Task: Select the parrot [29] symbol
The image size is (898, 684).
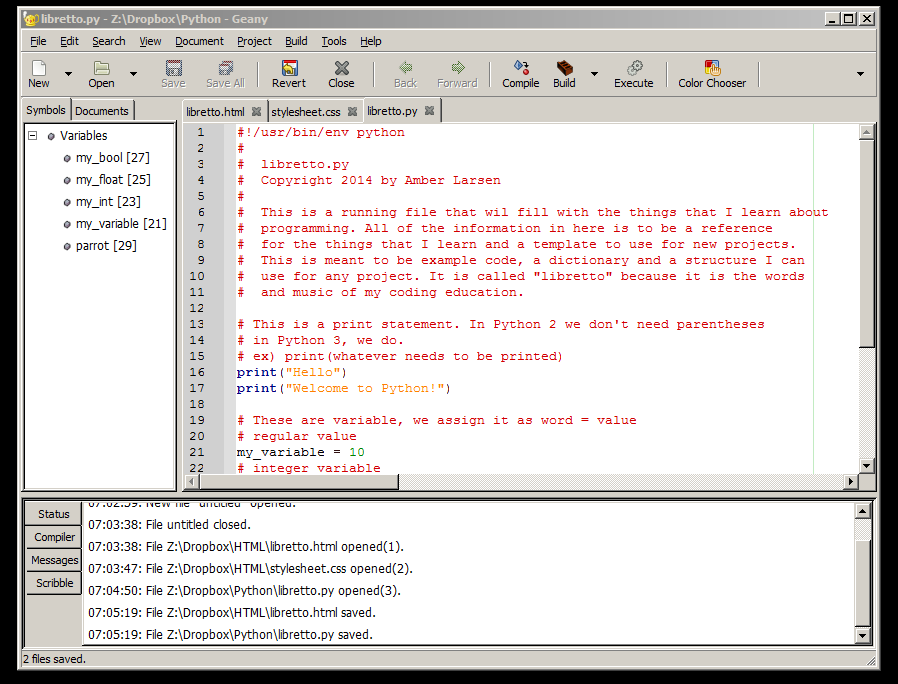Action: click(x=106, y=246)
